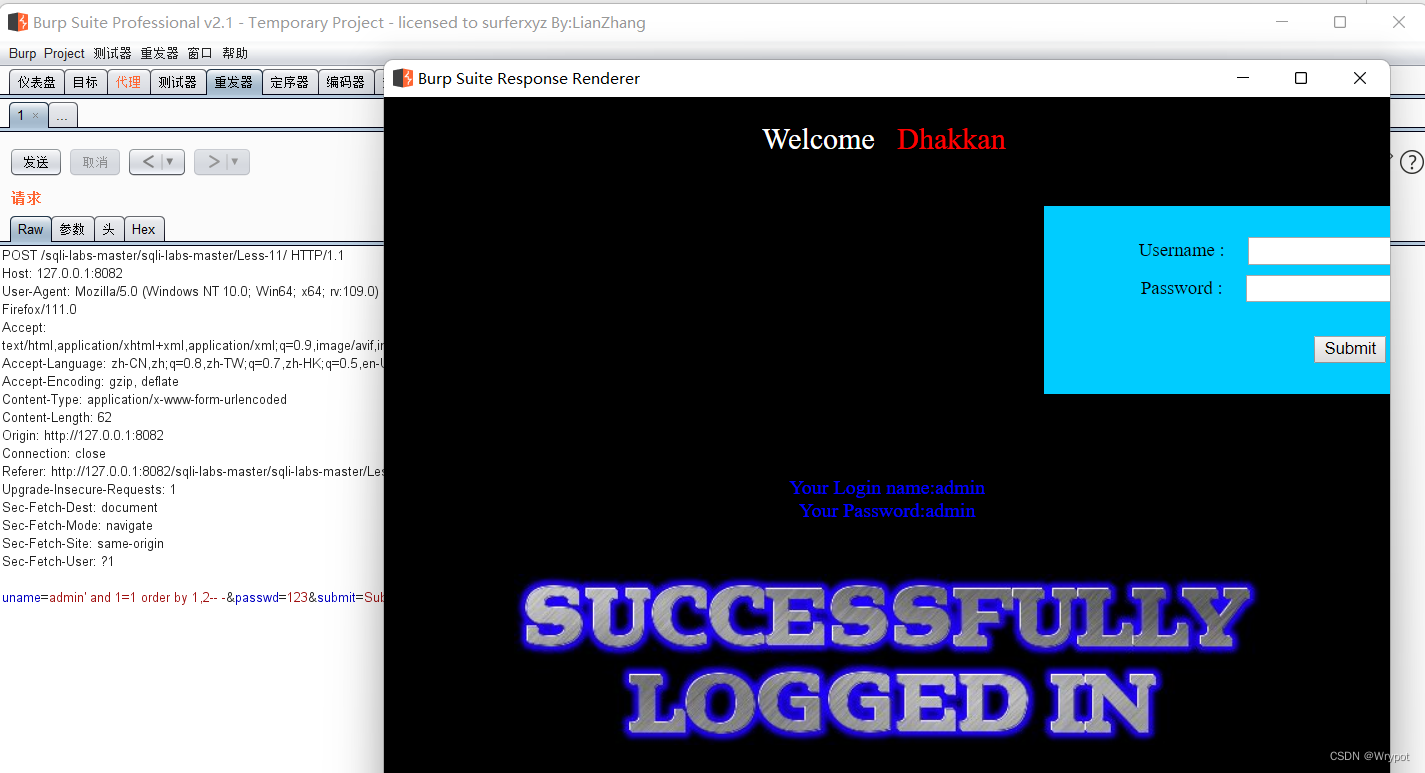Switch to the 代理 tab
Image resolution: width=1425 pixels, height=773 pixels.
[128, 82]
